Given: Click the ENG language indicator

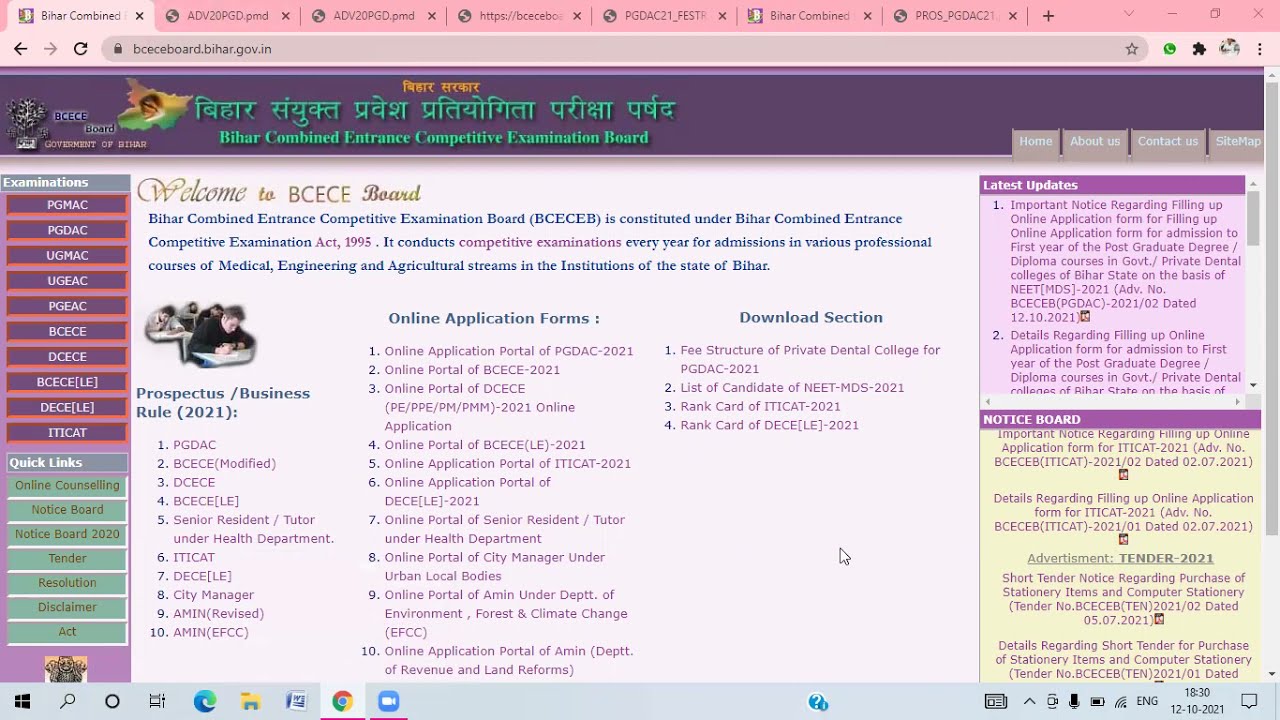Looking at the screenshot, I should [x=1147, y=701].
